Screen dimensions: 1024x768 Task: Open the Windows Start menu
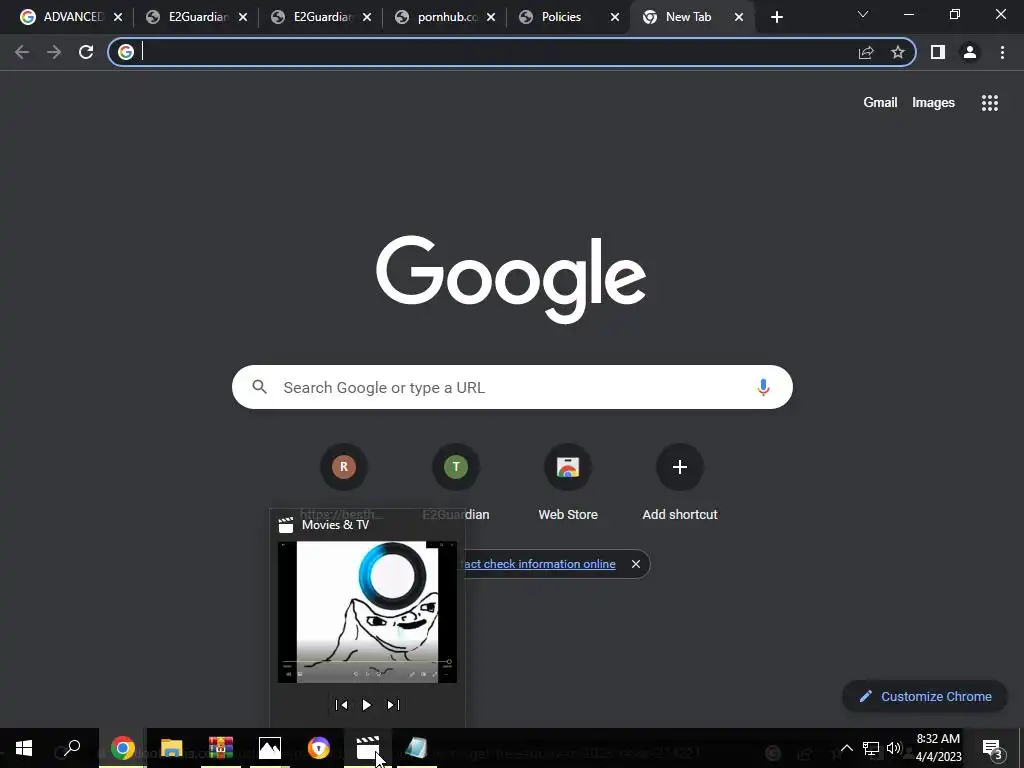24,748
